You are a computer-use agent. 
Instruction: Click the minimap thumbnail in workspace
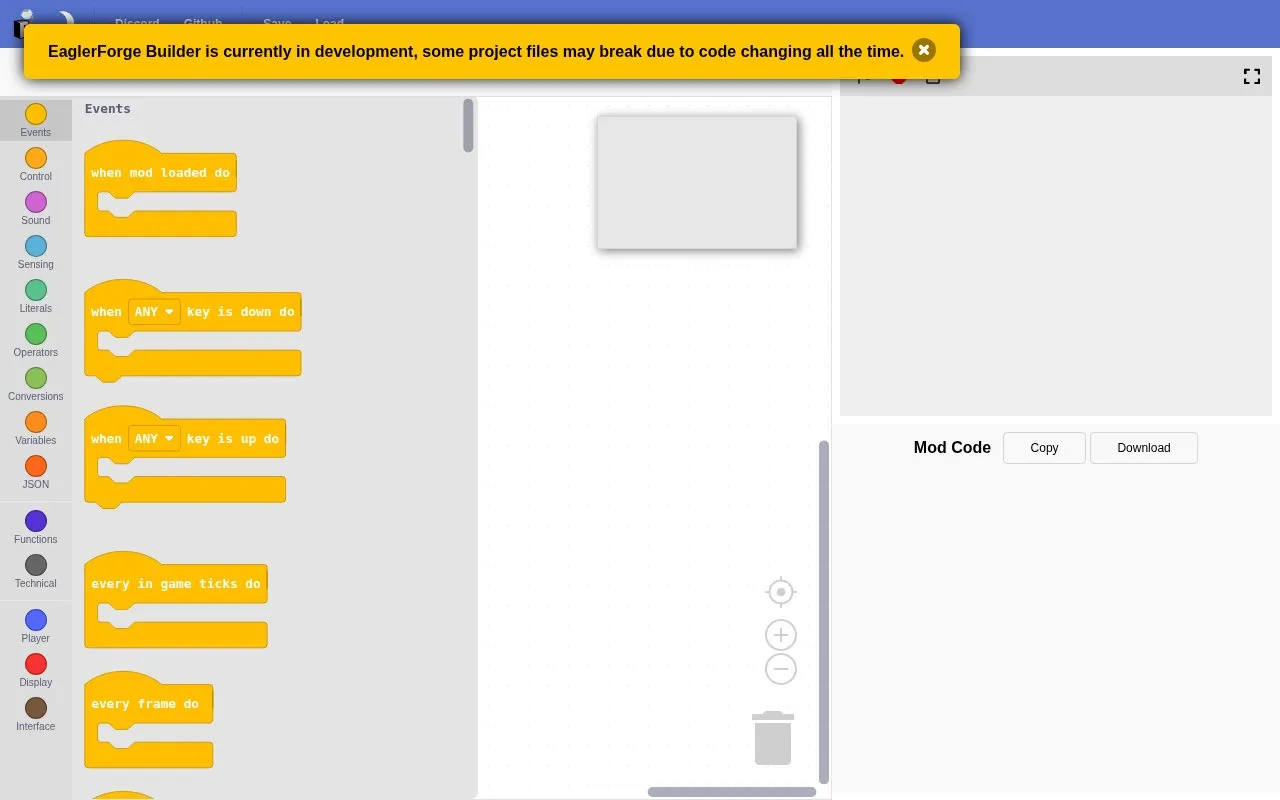[697, 182]
